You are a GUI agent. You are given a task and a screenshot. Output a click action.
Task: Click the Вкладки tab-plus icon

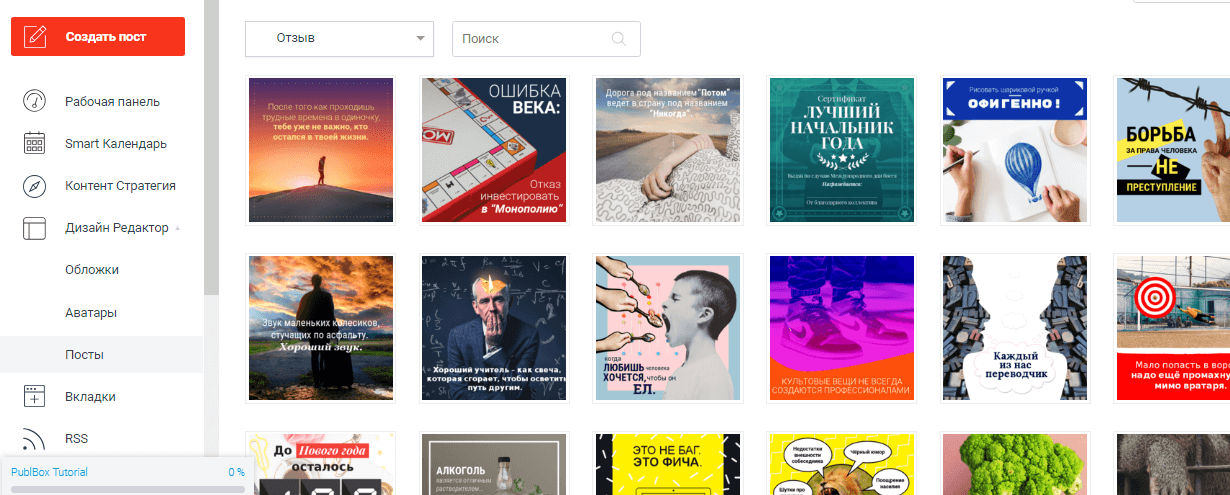[x=35, y=396]
